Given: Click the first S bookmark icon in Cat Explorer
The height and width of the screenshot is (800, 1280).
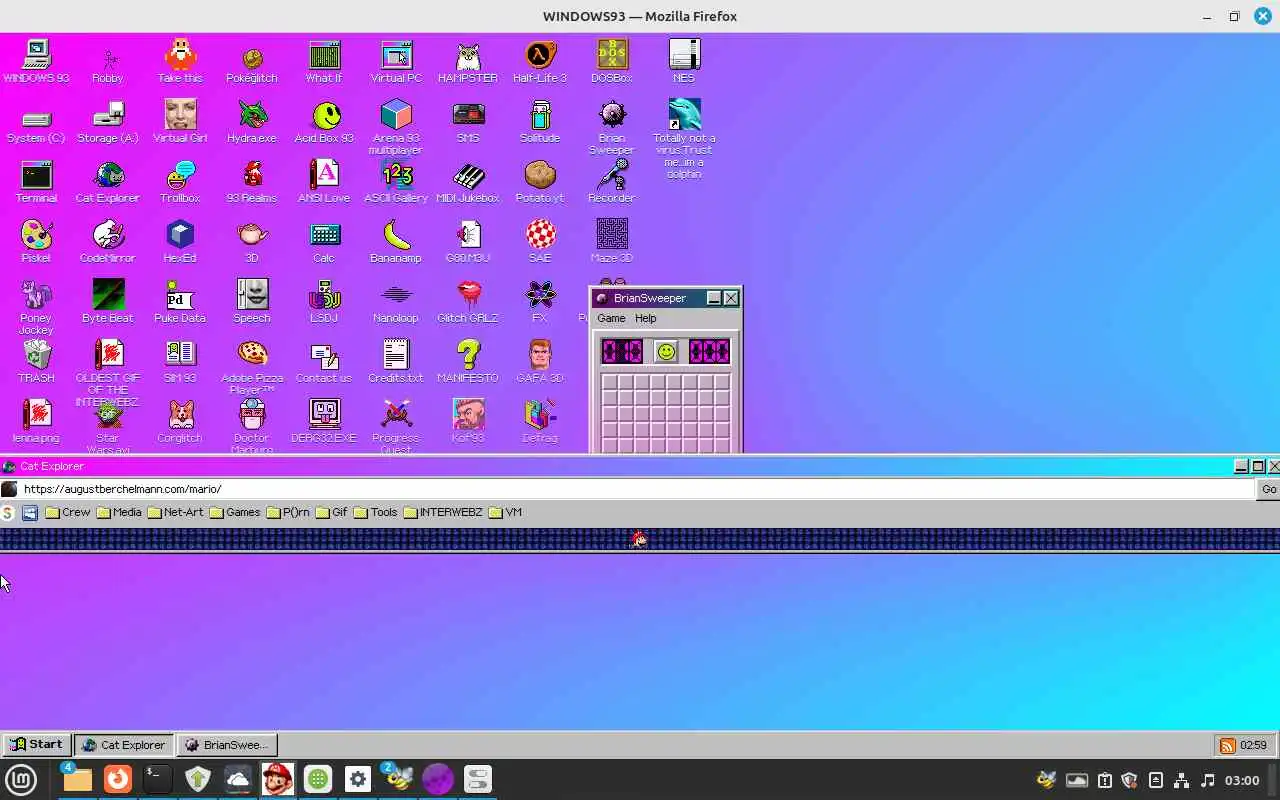Looking at the screenshot, I should point(8,512).
